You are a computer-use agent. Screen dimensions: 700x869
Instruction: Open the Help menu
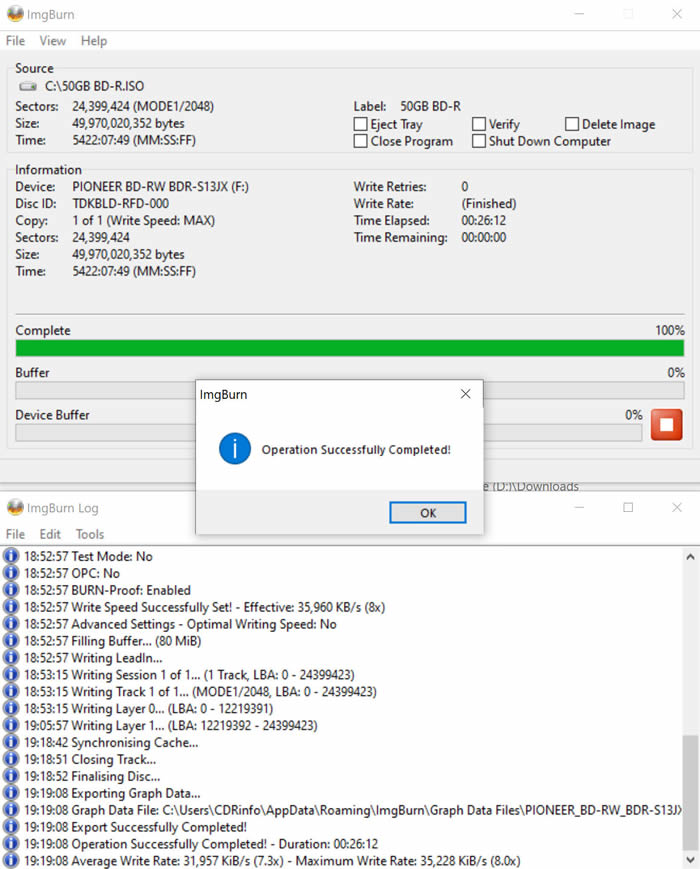[x=94, y=40]
